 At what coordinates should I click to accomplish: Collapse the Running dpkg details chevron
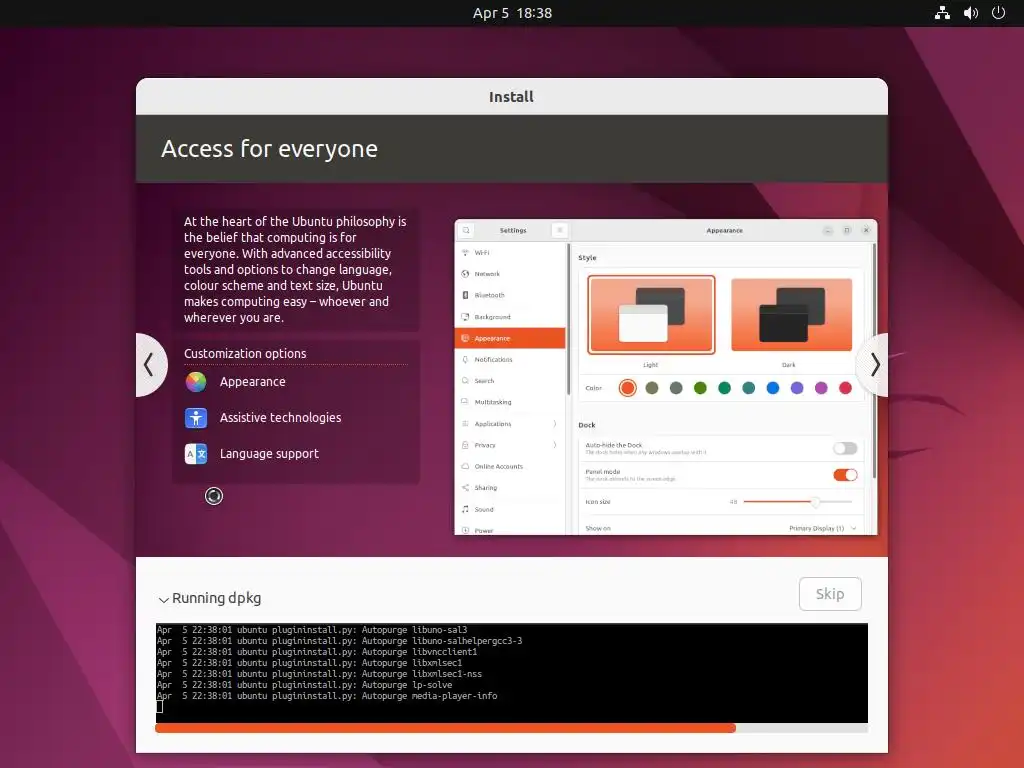[x=163, y=599]
